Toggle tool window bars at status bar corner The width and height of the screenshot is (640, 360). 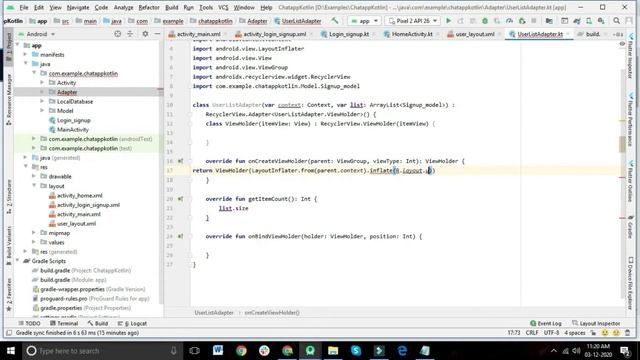click(x=9, y=333)
